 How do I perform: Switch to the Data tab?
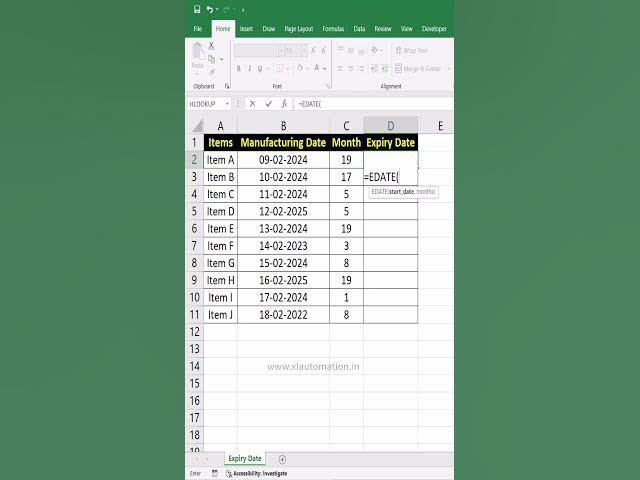359,29
